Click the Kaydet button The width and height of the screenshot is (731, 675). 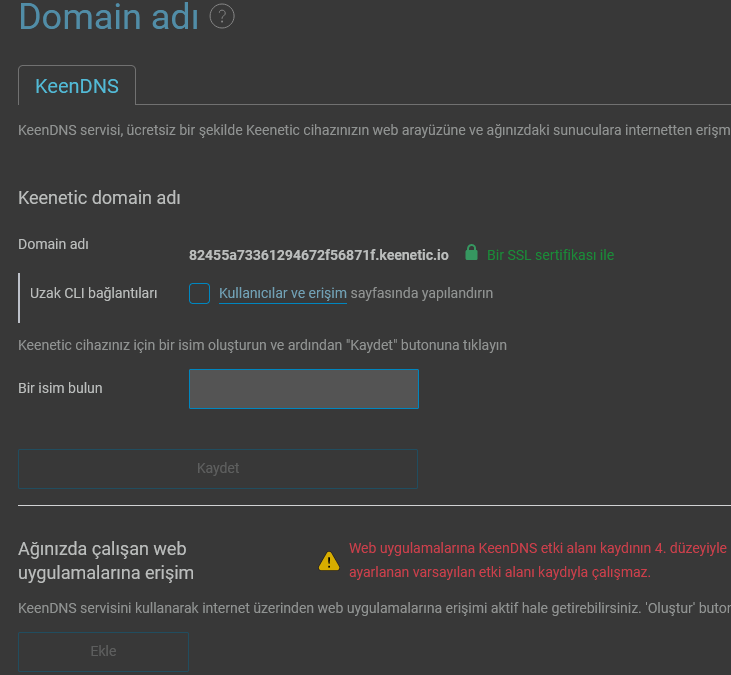click(218, 468)
